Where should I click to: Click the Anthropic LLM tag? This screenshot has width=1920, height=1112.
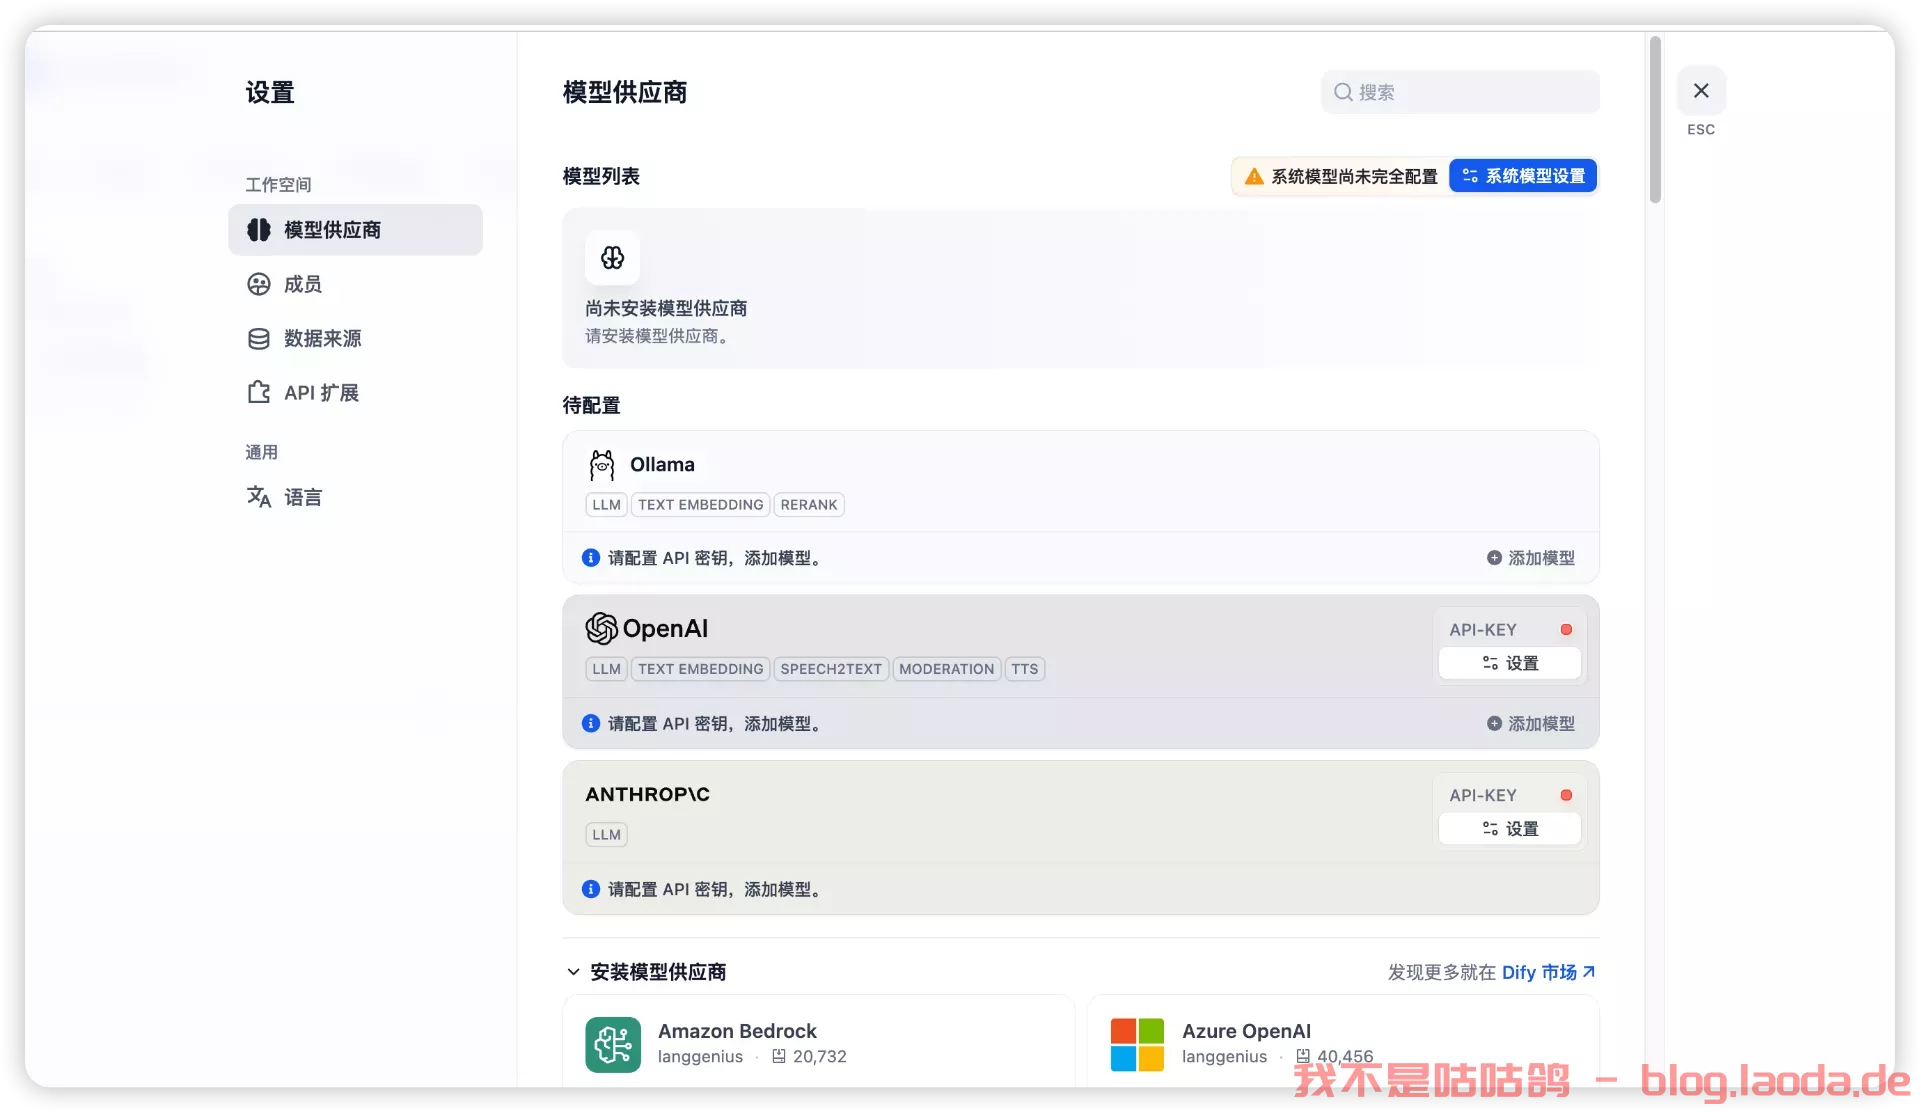click(606, 835)
